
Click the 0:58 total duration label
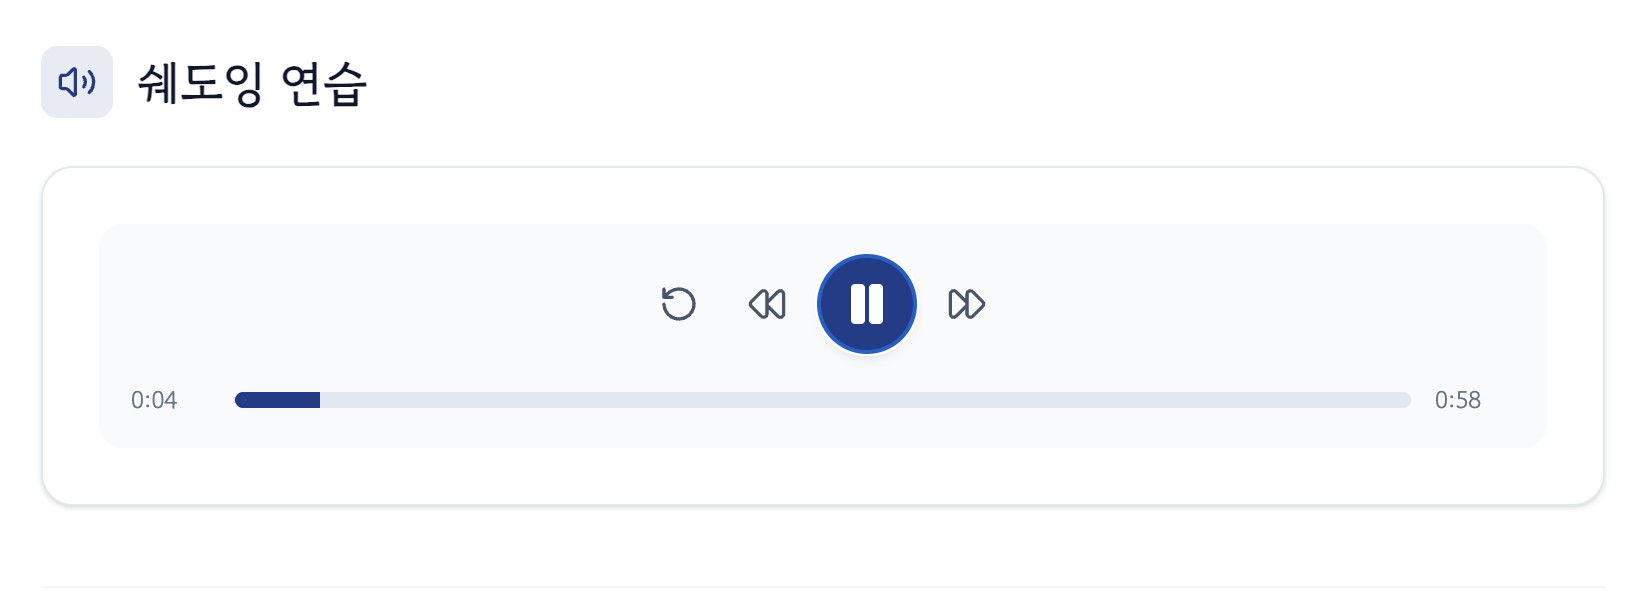pyautogui.click(x=1457, y=400)
